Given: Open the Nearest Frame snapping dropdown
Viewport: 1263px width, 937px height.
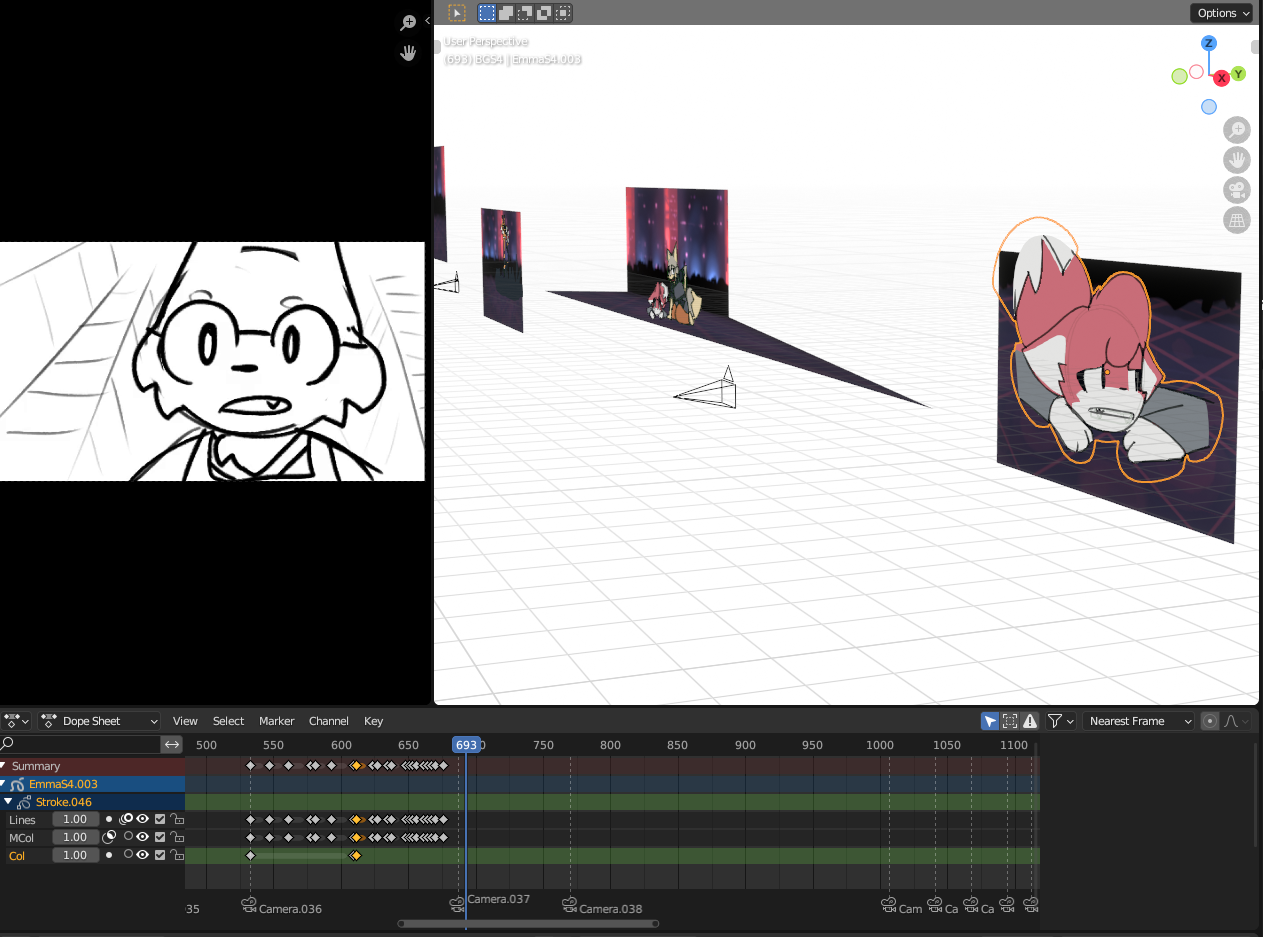Looking at the screenshot, I should (1139, 721).
